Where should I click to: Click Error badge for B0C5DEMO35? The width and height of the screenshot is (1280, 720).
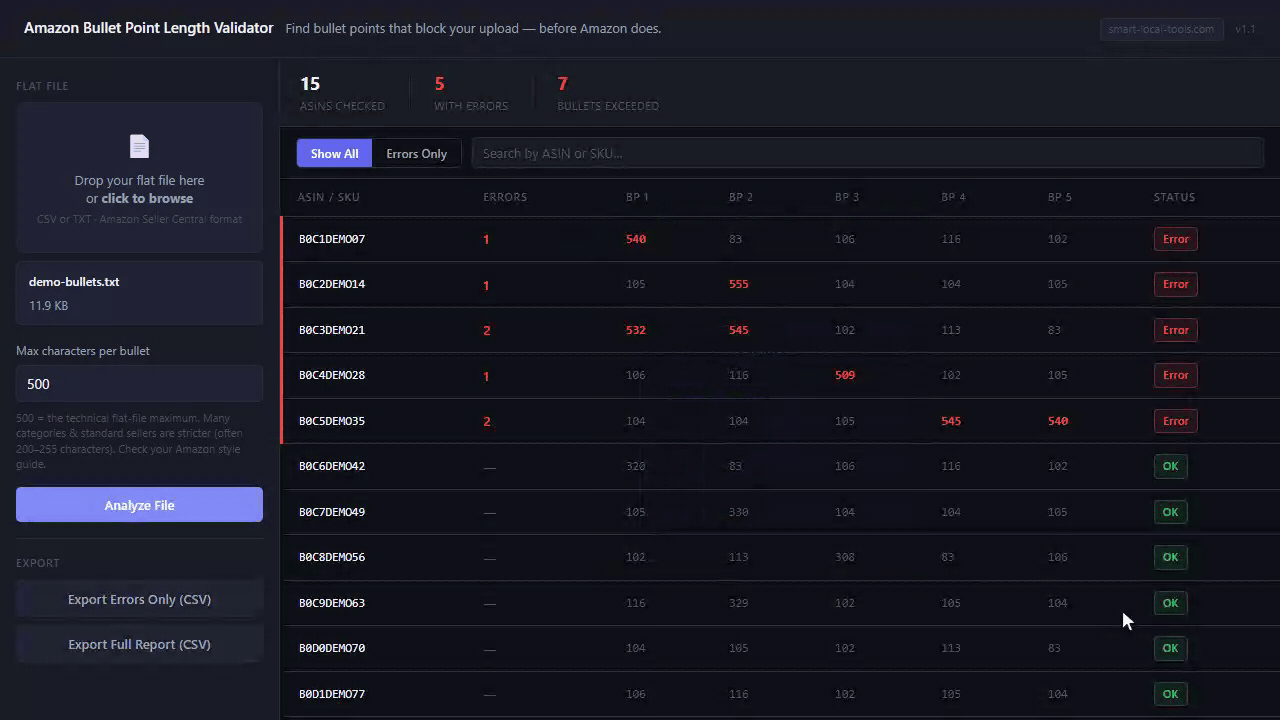pos(1175,421)
